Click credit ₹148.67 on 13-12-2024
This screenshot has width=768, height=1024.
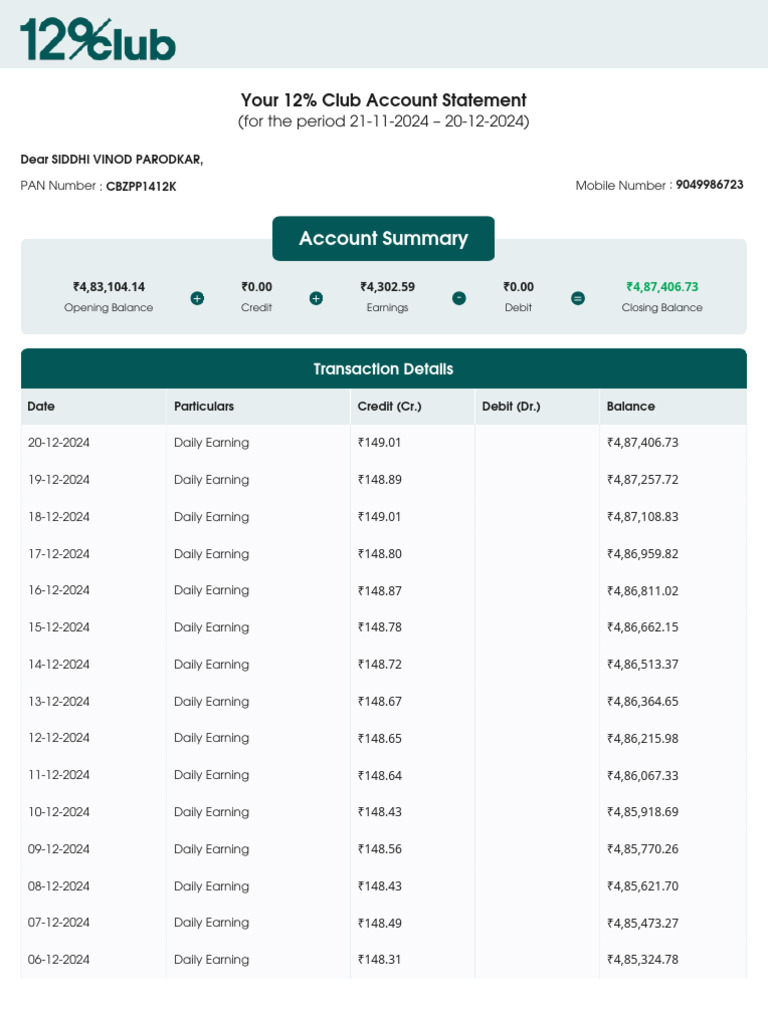click(x=379, y=701)
